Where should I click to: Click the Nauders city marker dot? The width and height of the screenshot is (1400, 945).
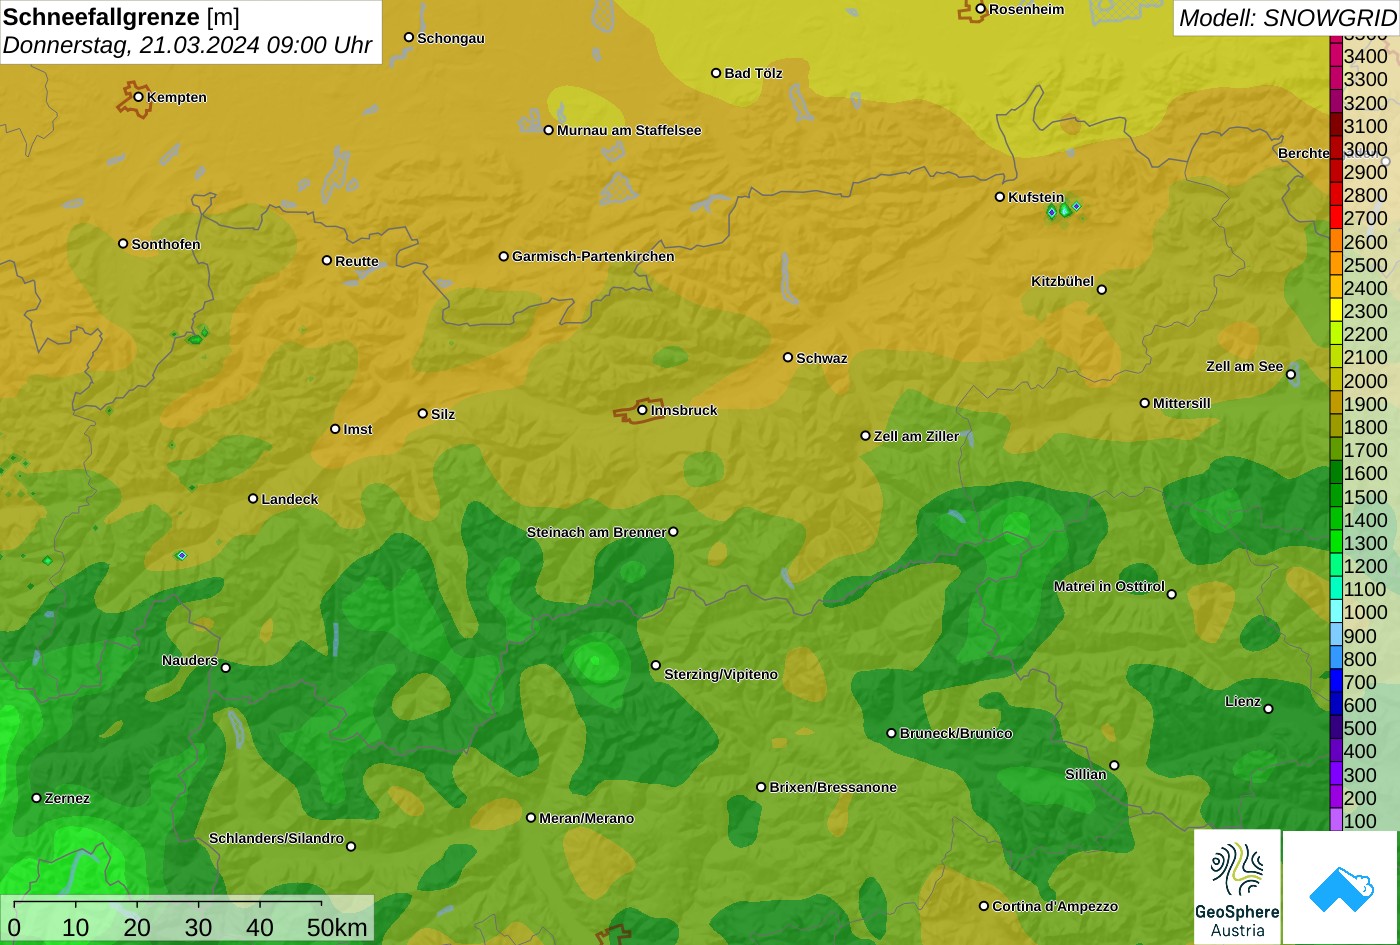(226, 668)
